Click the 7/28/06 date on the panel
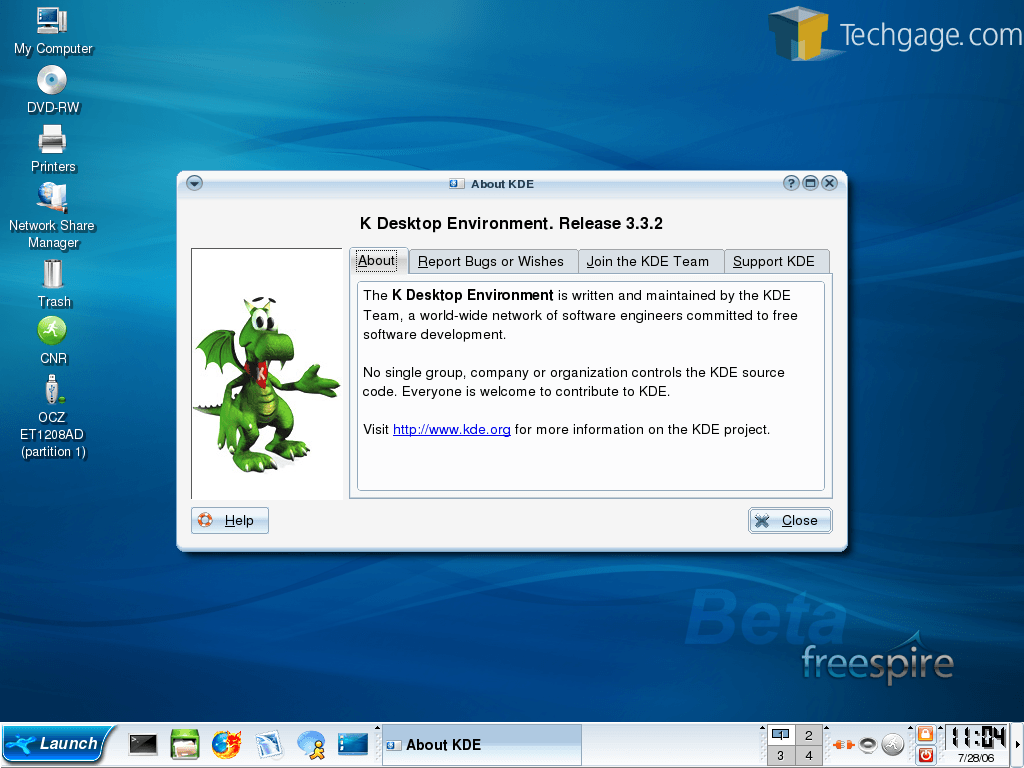This screenshot has height=768, width=1024. 976,758
